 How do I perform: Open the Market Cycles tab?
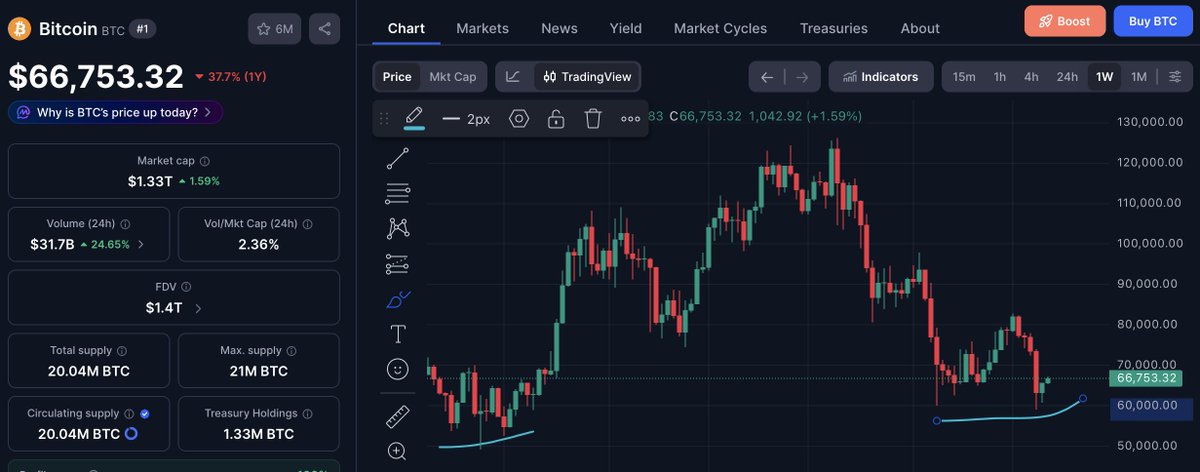(x=721, y=28)
